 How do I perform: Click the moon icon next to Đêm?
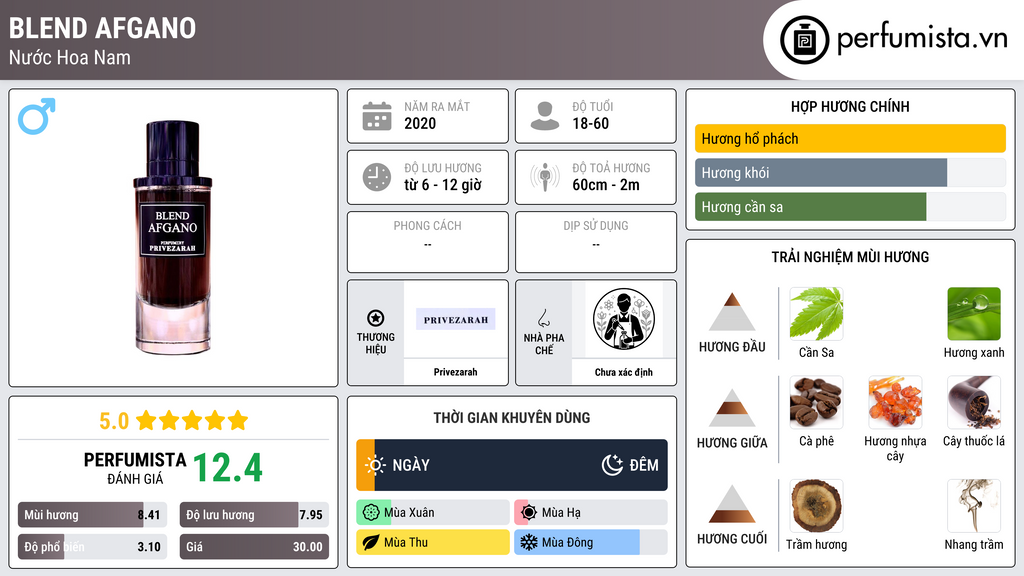pos(612,465)
